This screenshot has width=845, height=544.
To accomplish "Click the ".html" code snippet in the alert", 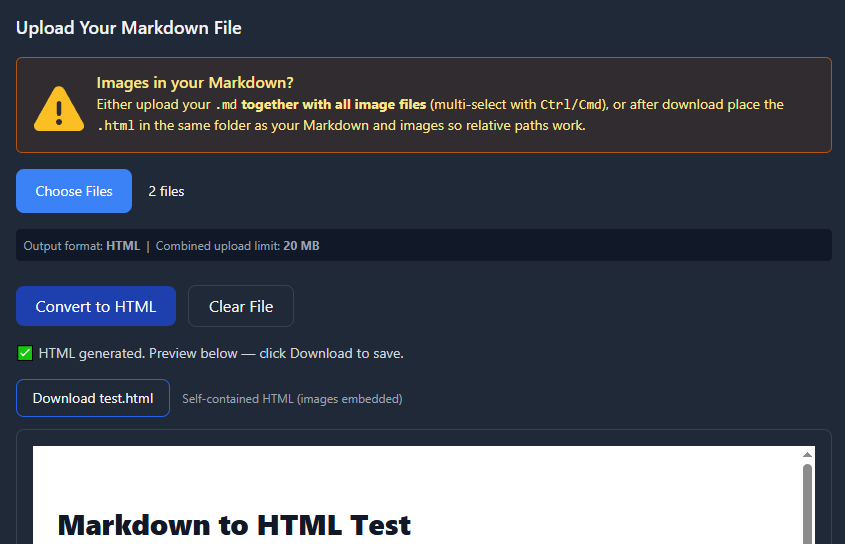I will coord(115,126).
